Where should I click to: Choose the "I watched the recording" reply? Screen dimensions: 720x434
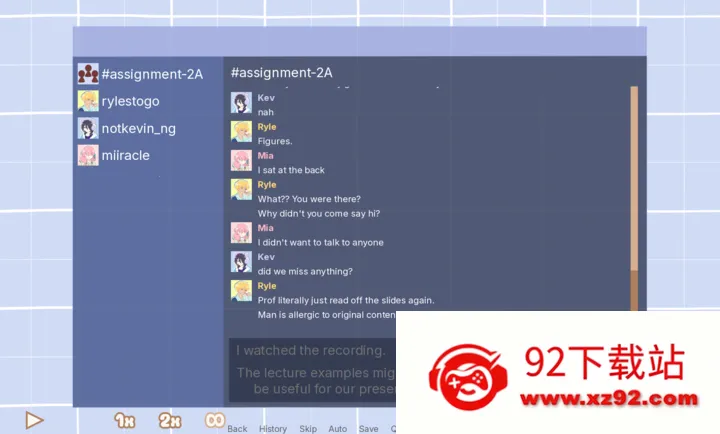point(312,351)
